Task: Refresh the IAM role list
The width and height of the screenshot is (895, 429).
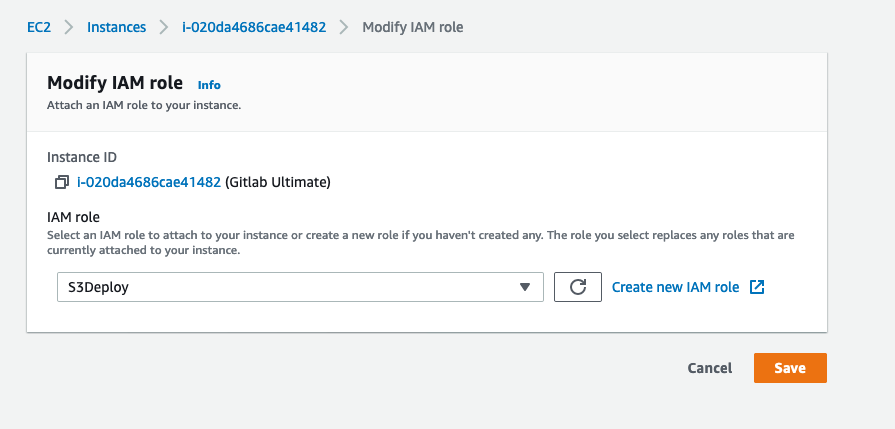Action: pos(578,287)
